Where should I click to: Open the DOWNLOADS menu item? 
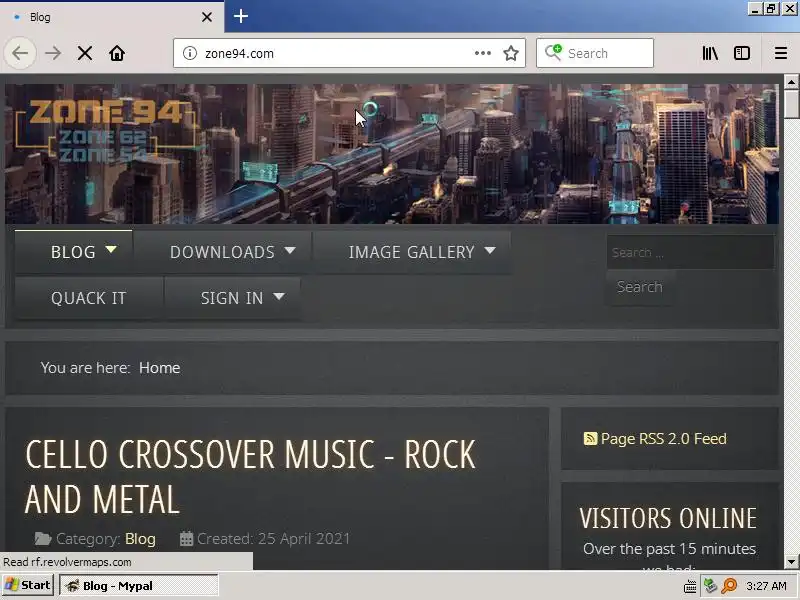pos(222,252)
